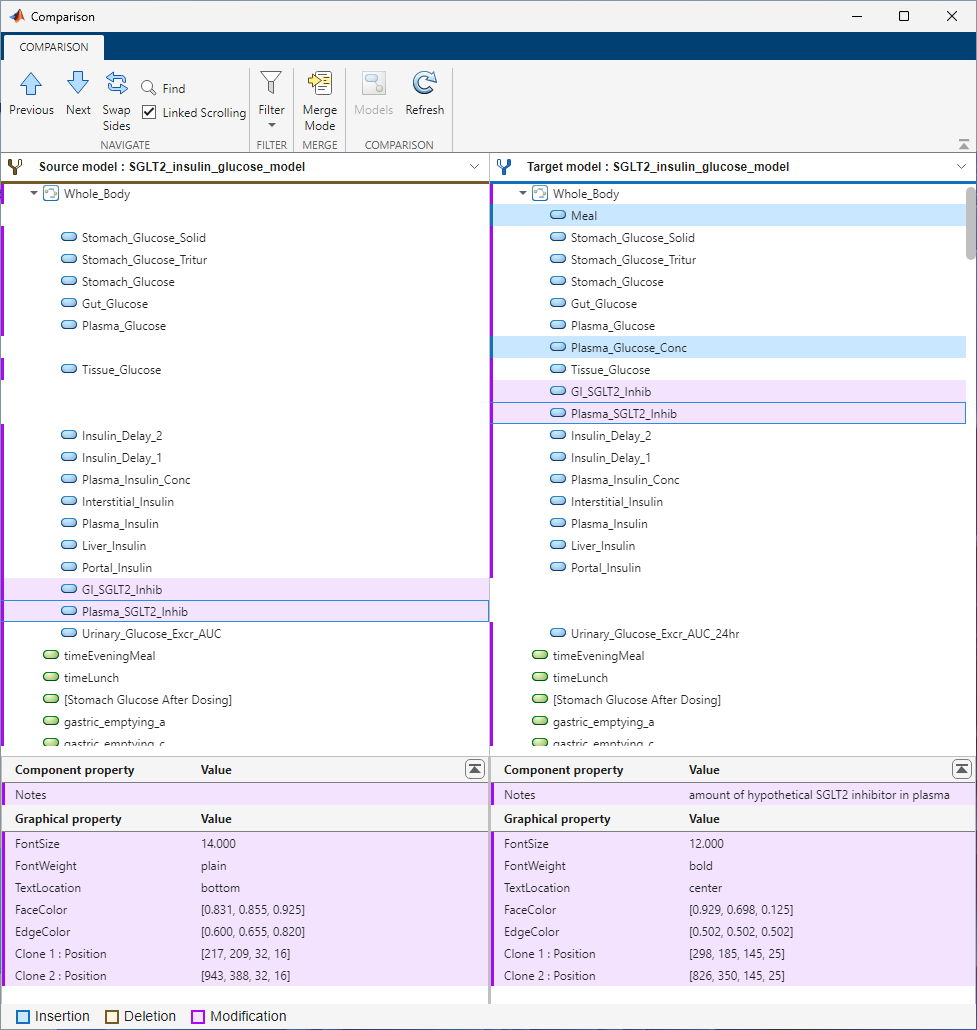
Task: Click the magenta Modification color swatch
Action: [x=197, y=1016]
